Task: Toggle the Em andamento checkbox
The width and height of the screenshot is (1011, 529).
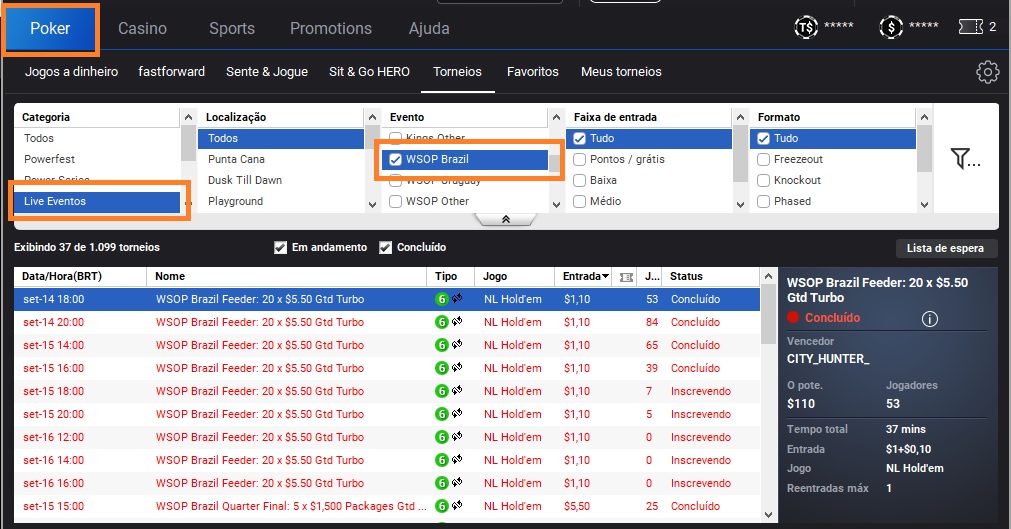Action: [280, 248]
